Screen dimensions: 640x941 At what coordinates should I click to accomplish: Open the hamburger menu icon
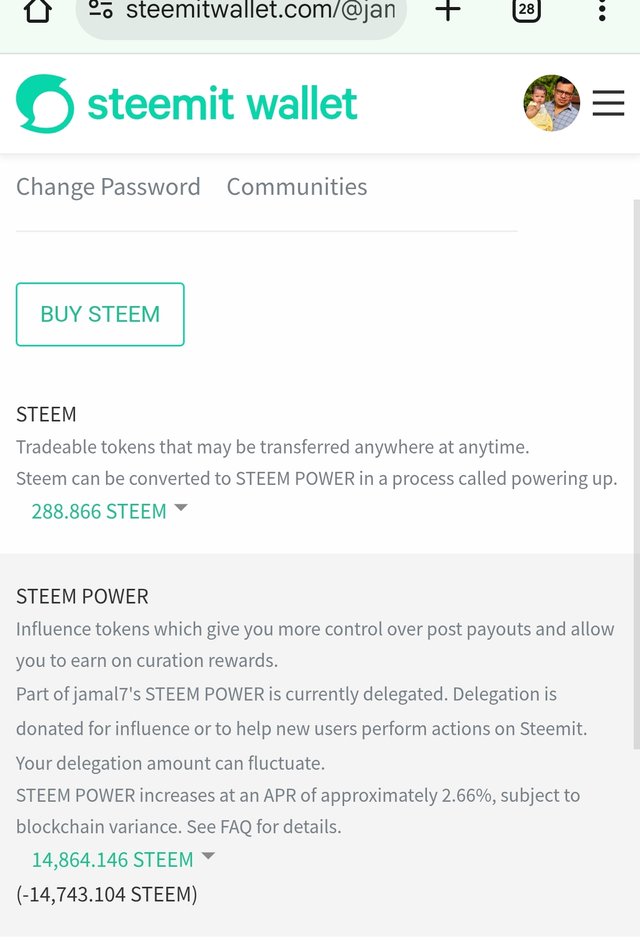[608, 103]
